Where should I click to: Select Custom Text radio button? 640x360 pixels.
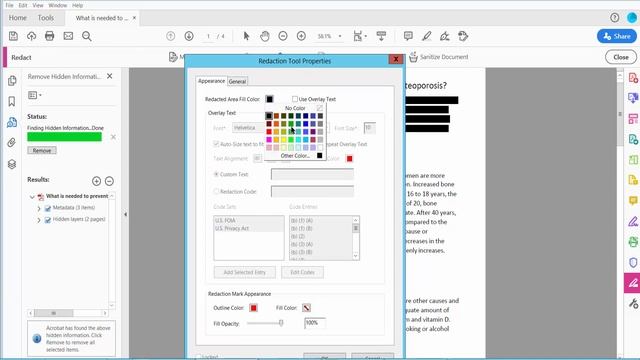click(x=216, y=174)
